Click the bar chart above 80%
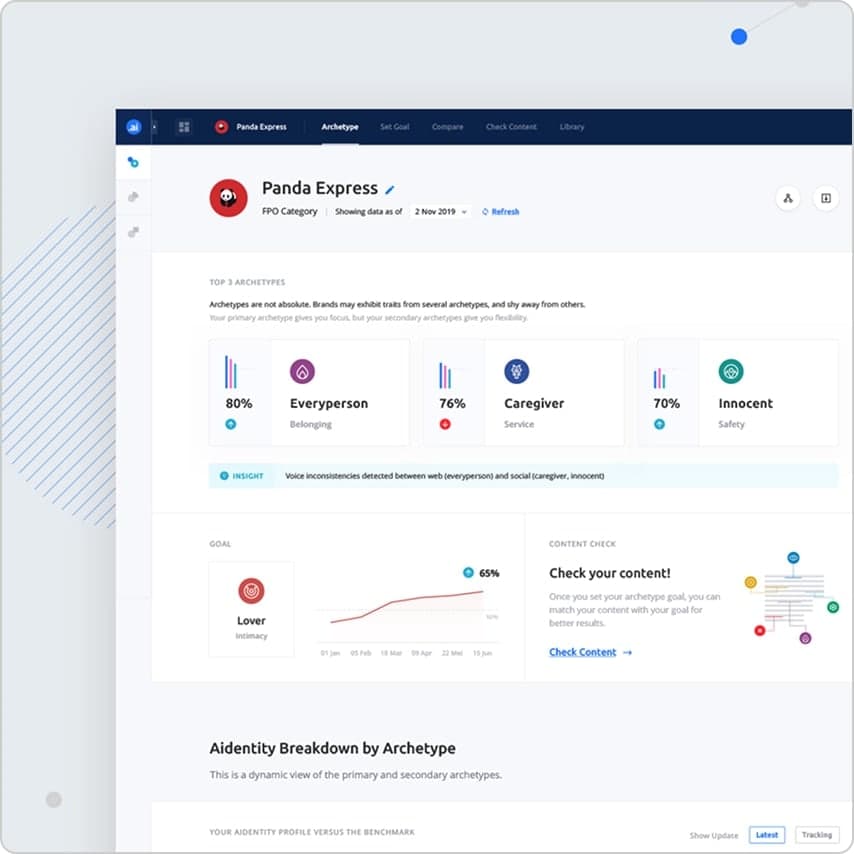This screenshot has width=854, height=854. click(231, 372)
